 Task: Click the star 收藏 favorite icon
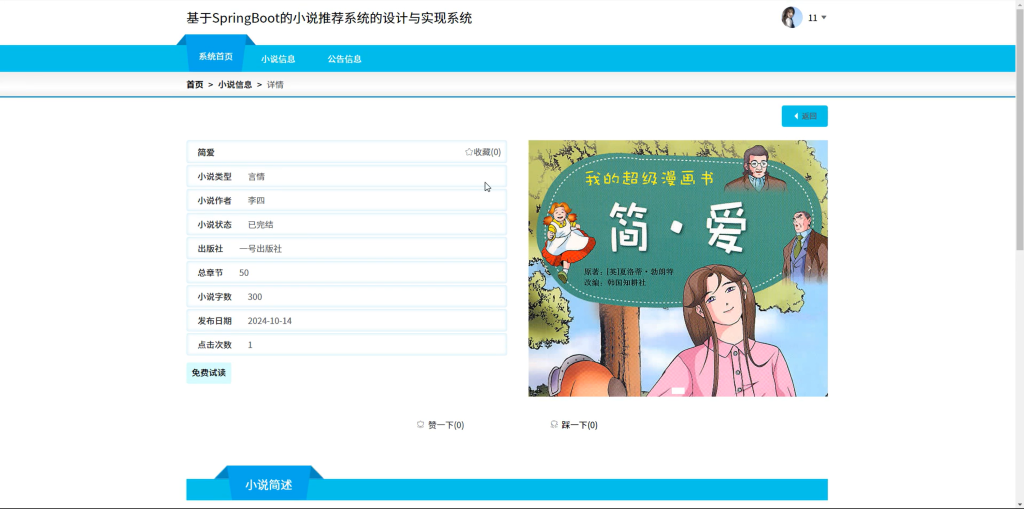pos(469,152)
